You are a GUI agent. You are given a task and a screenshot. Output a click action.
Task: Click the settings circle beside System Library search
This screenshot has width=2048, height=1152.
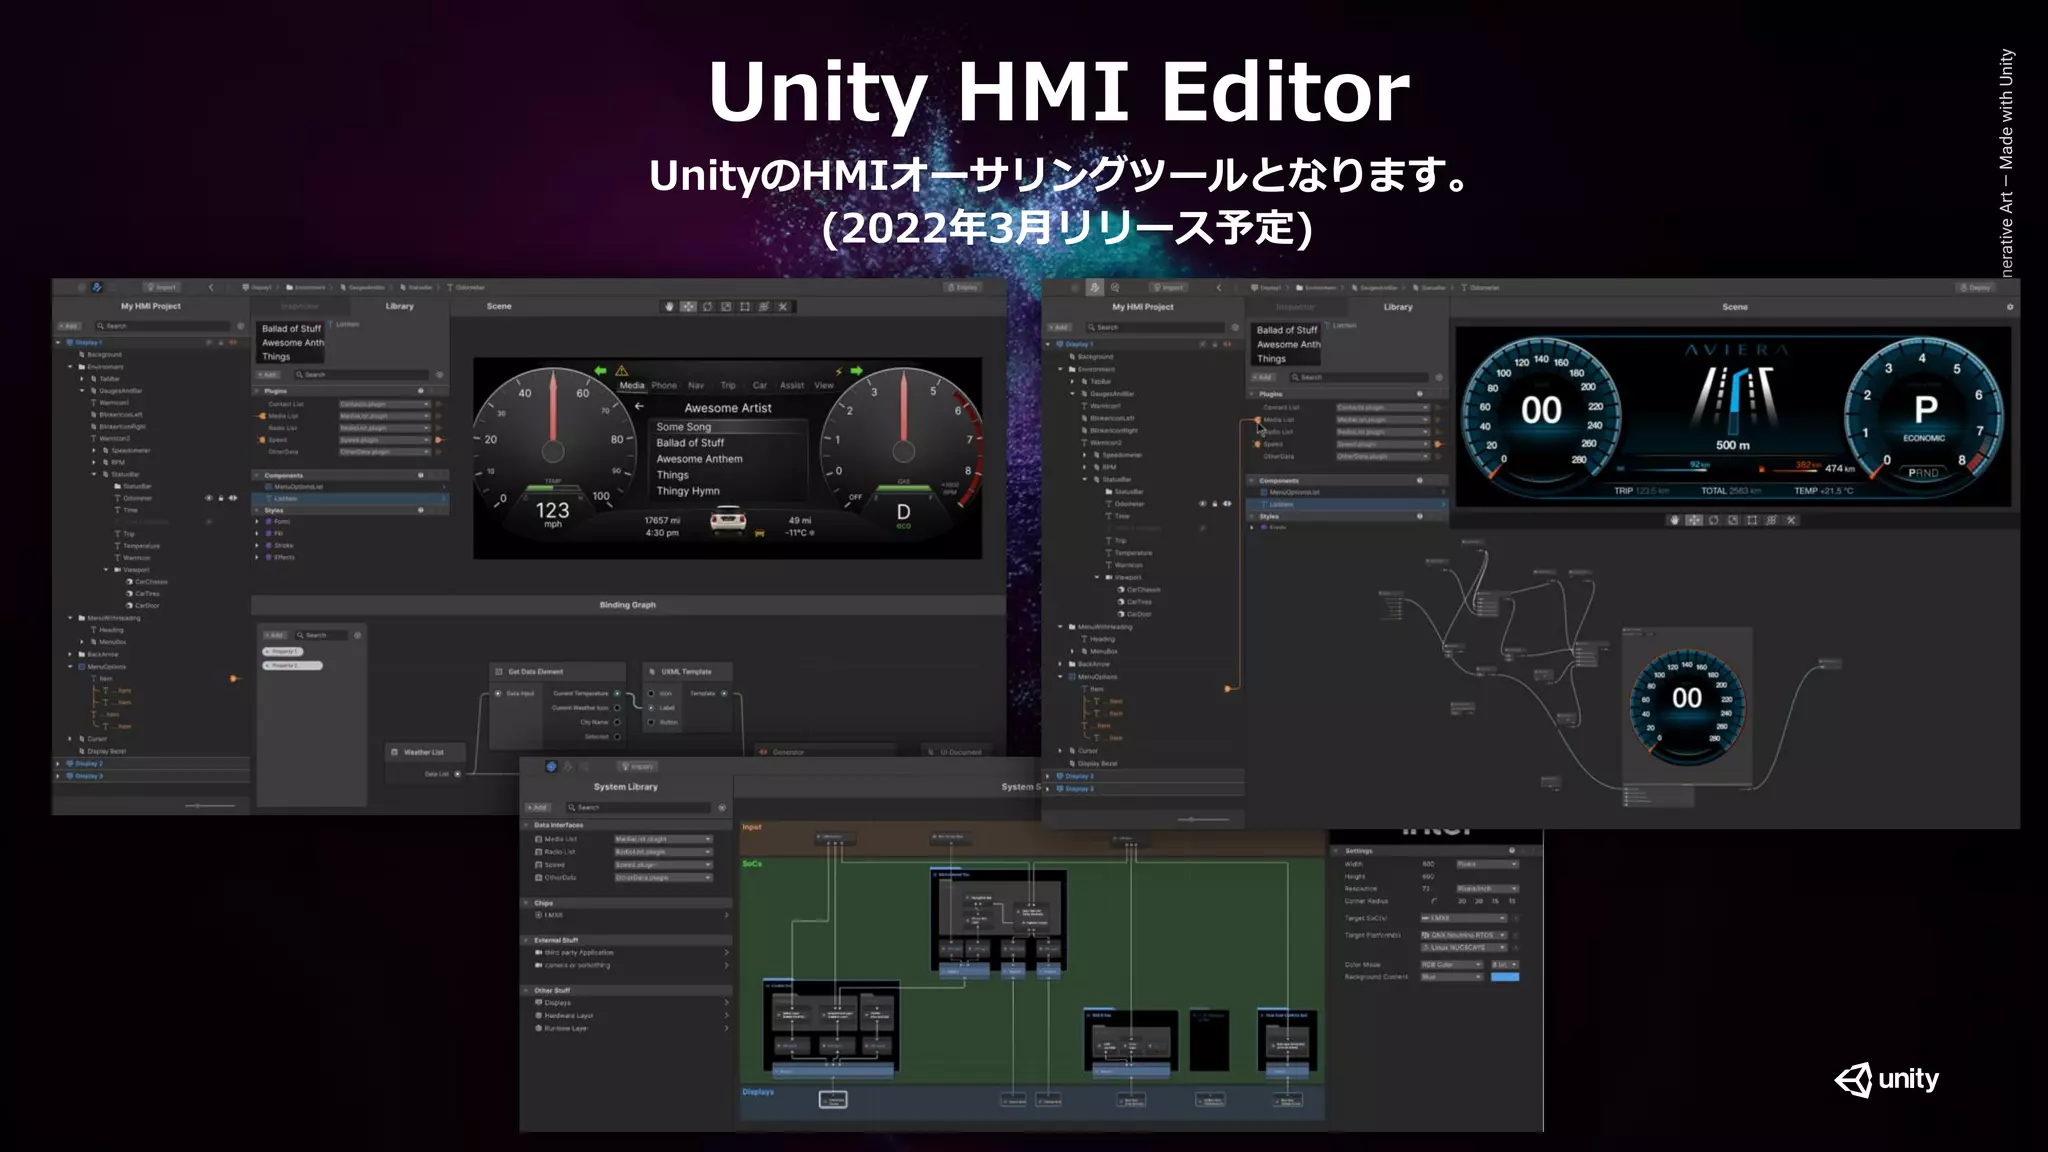(x=722, y=807)
